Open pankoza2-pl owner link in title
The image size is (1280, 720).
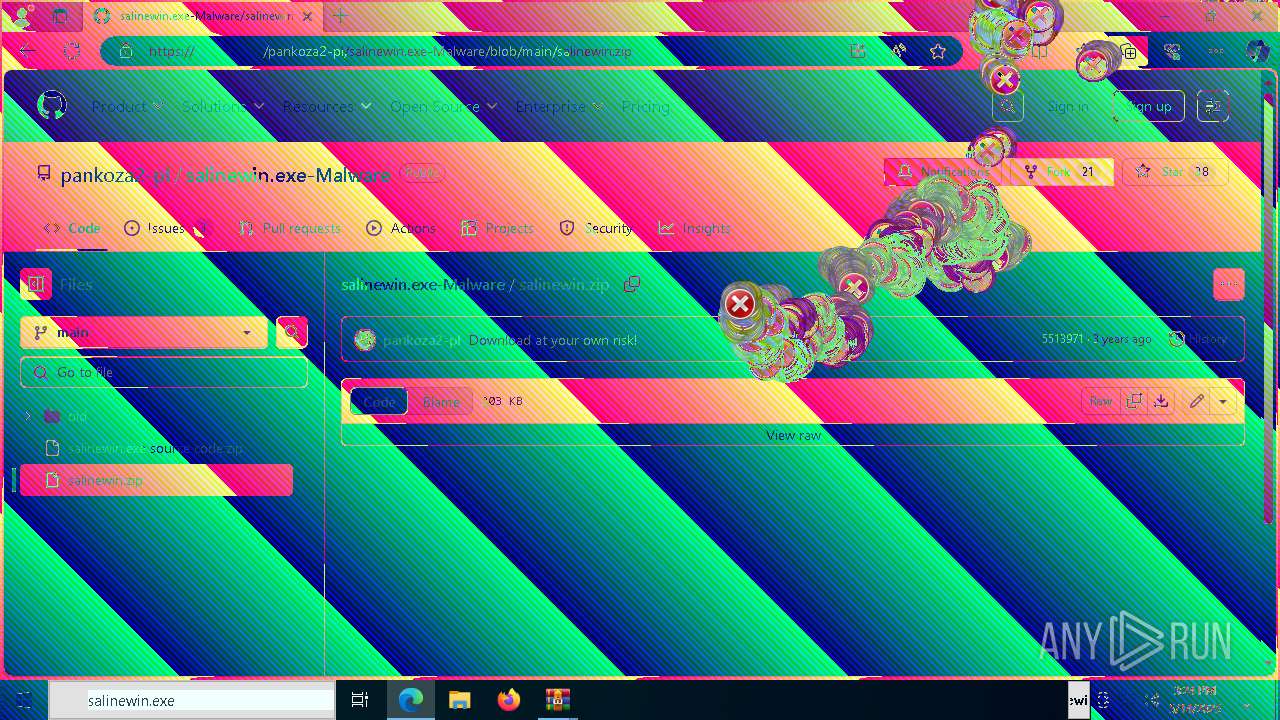click(x=116, y=175)
